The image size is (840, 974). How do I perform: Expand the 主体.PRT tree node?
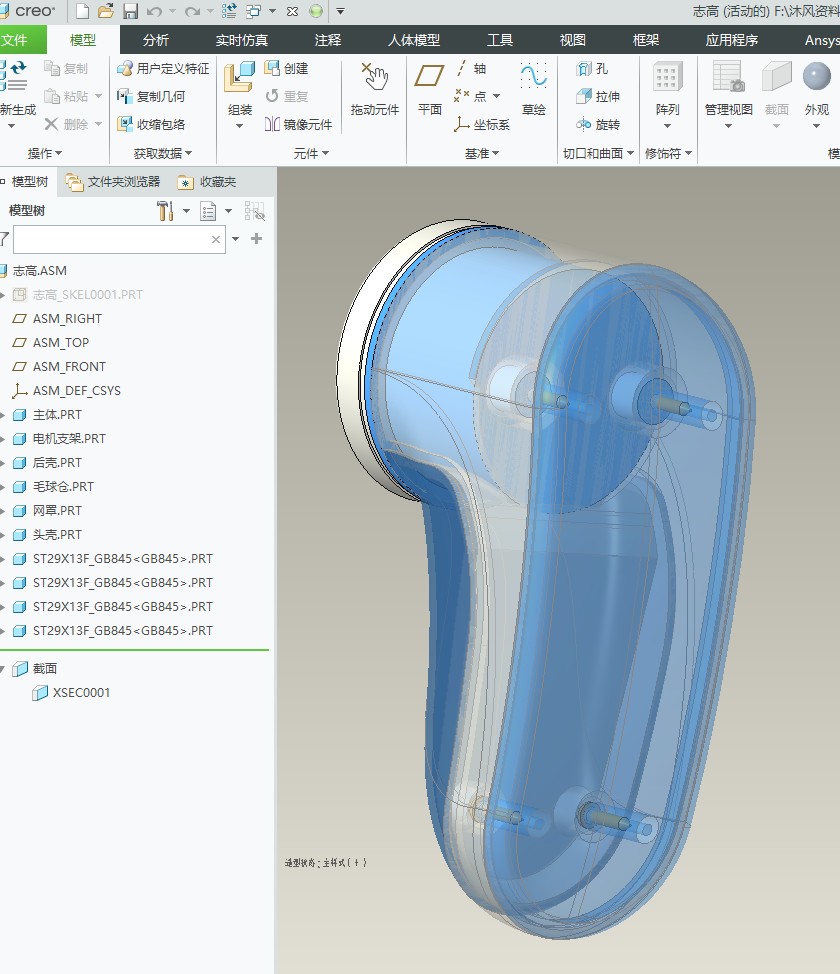tap(4, 415)
